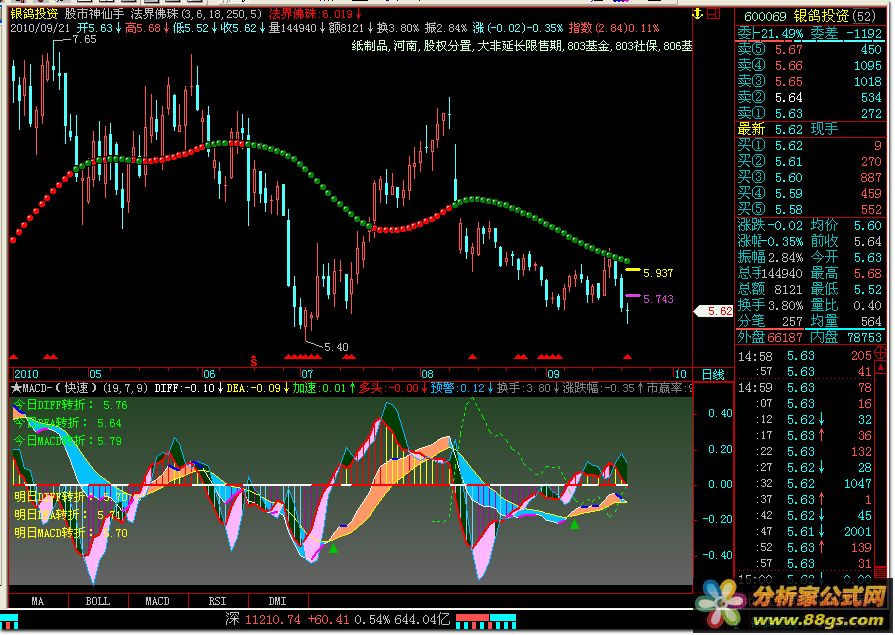Click the magenta 5.743 level marker
This screenshot has width=895, height=635.
[633, 295]
